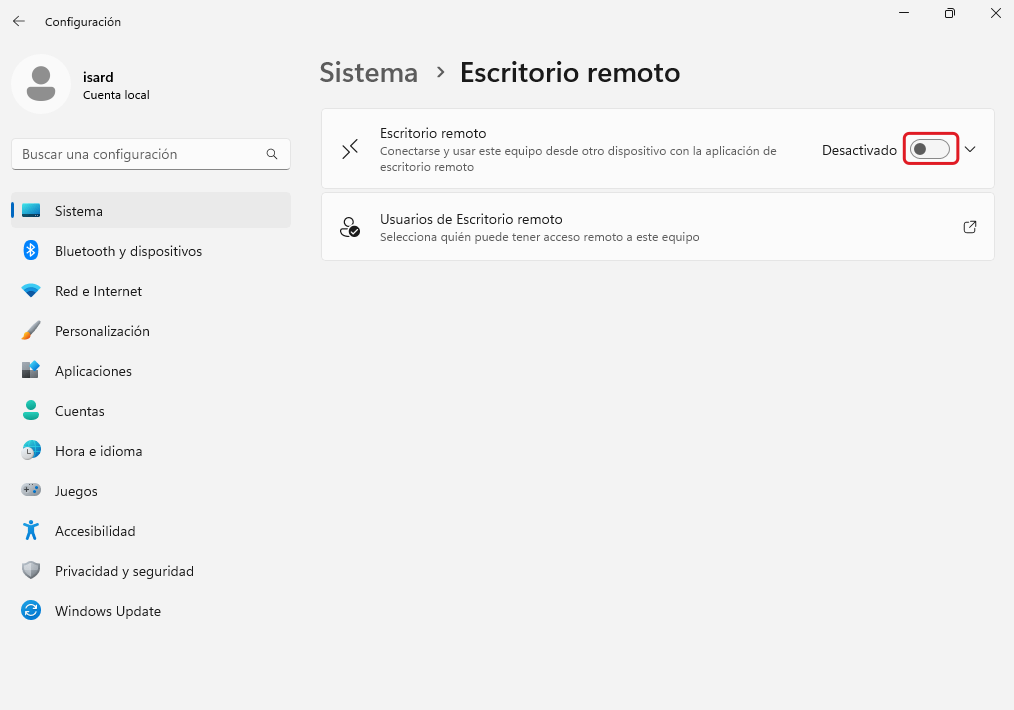Click the back arrow button
The image size is (1014, 710).
(x=19, y=21)
